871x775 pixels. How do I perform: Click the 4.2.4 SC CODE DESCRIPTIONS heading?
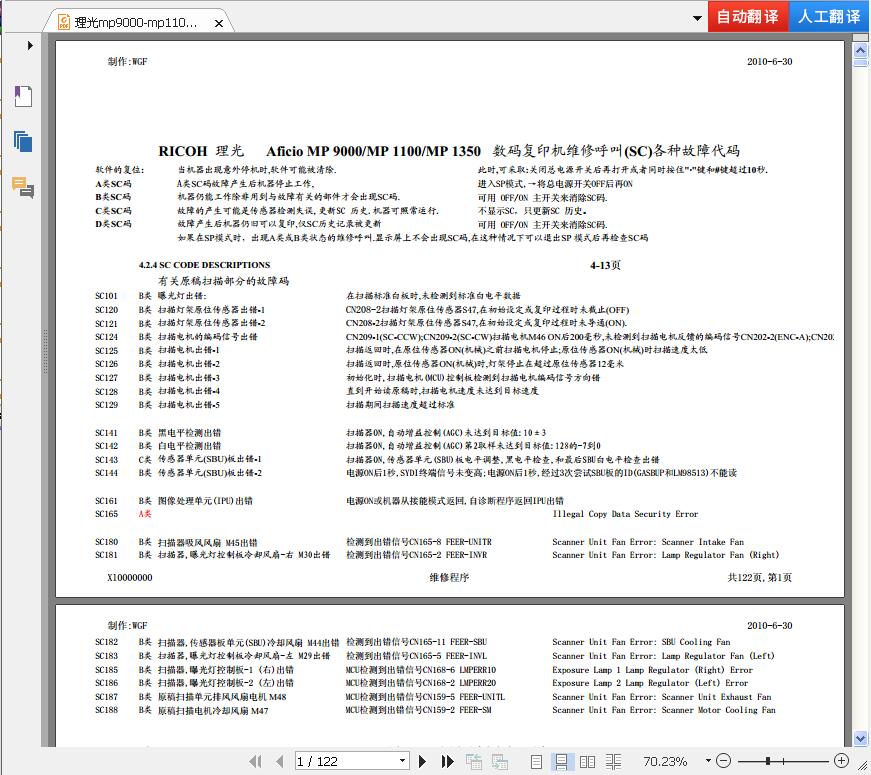coord(204,265)
